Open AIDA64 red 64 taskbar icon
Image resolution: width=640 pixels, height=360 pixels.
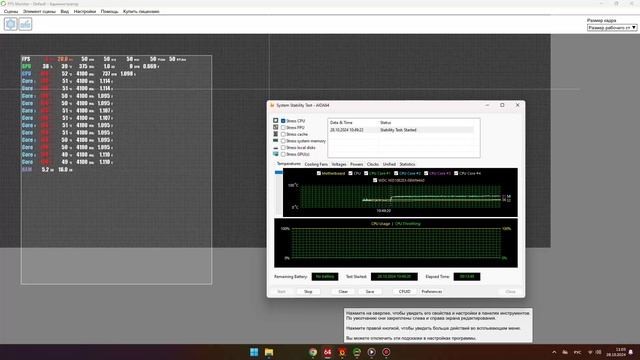point(327,352)
